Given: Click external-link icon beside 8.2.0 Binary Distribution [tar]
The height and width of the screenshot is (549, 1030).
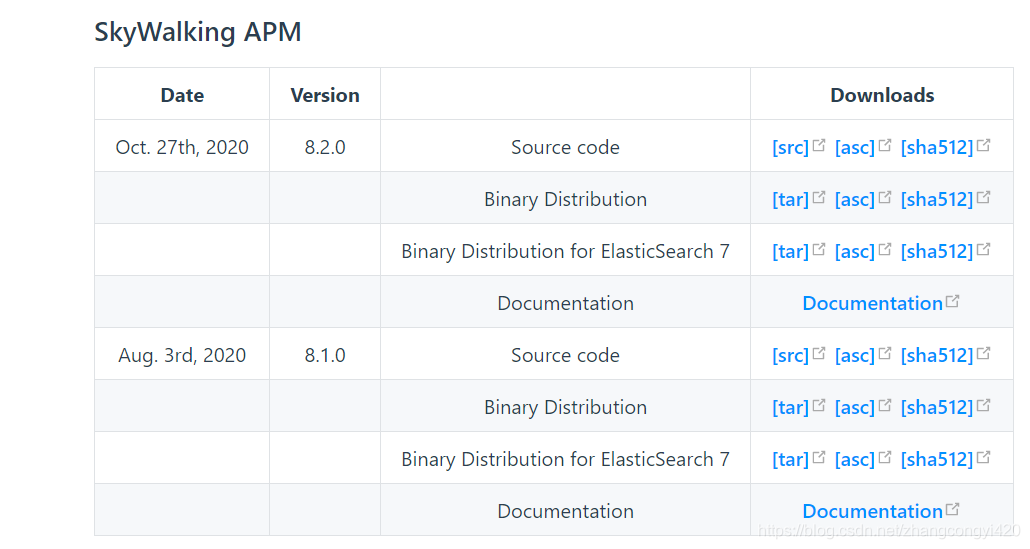Looking at the screenshot, I should click(x=818, y=197).
